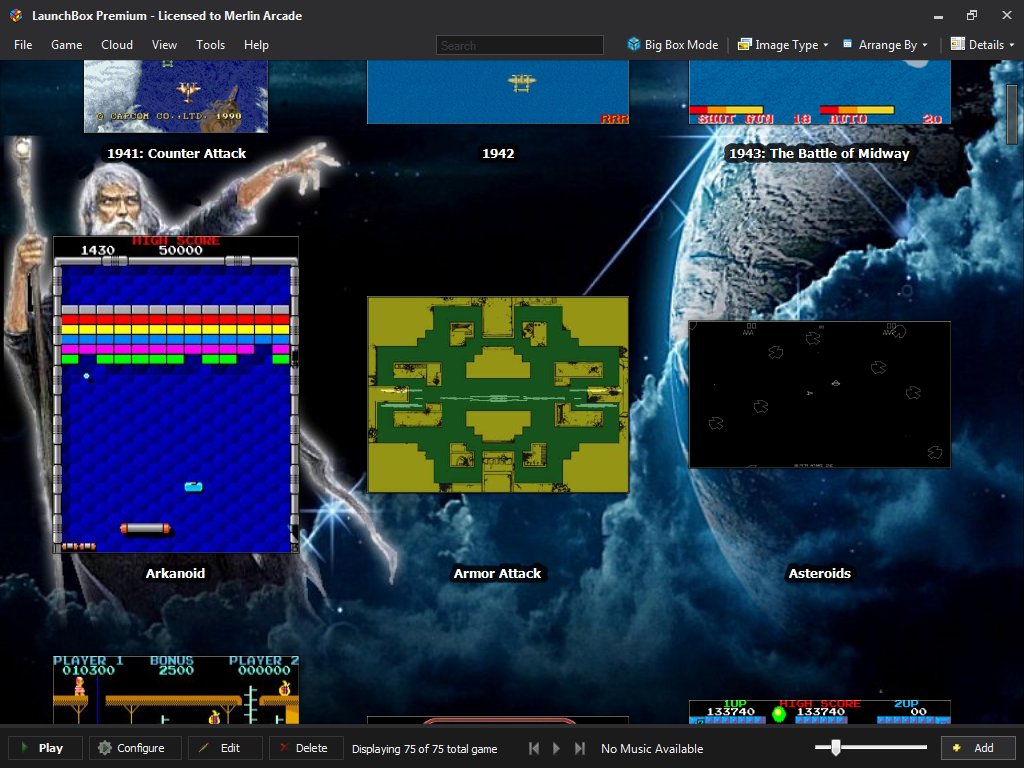Click the Edit pencil icon
This screenshot has height=768, width=1024.
coord(204,747)
